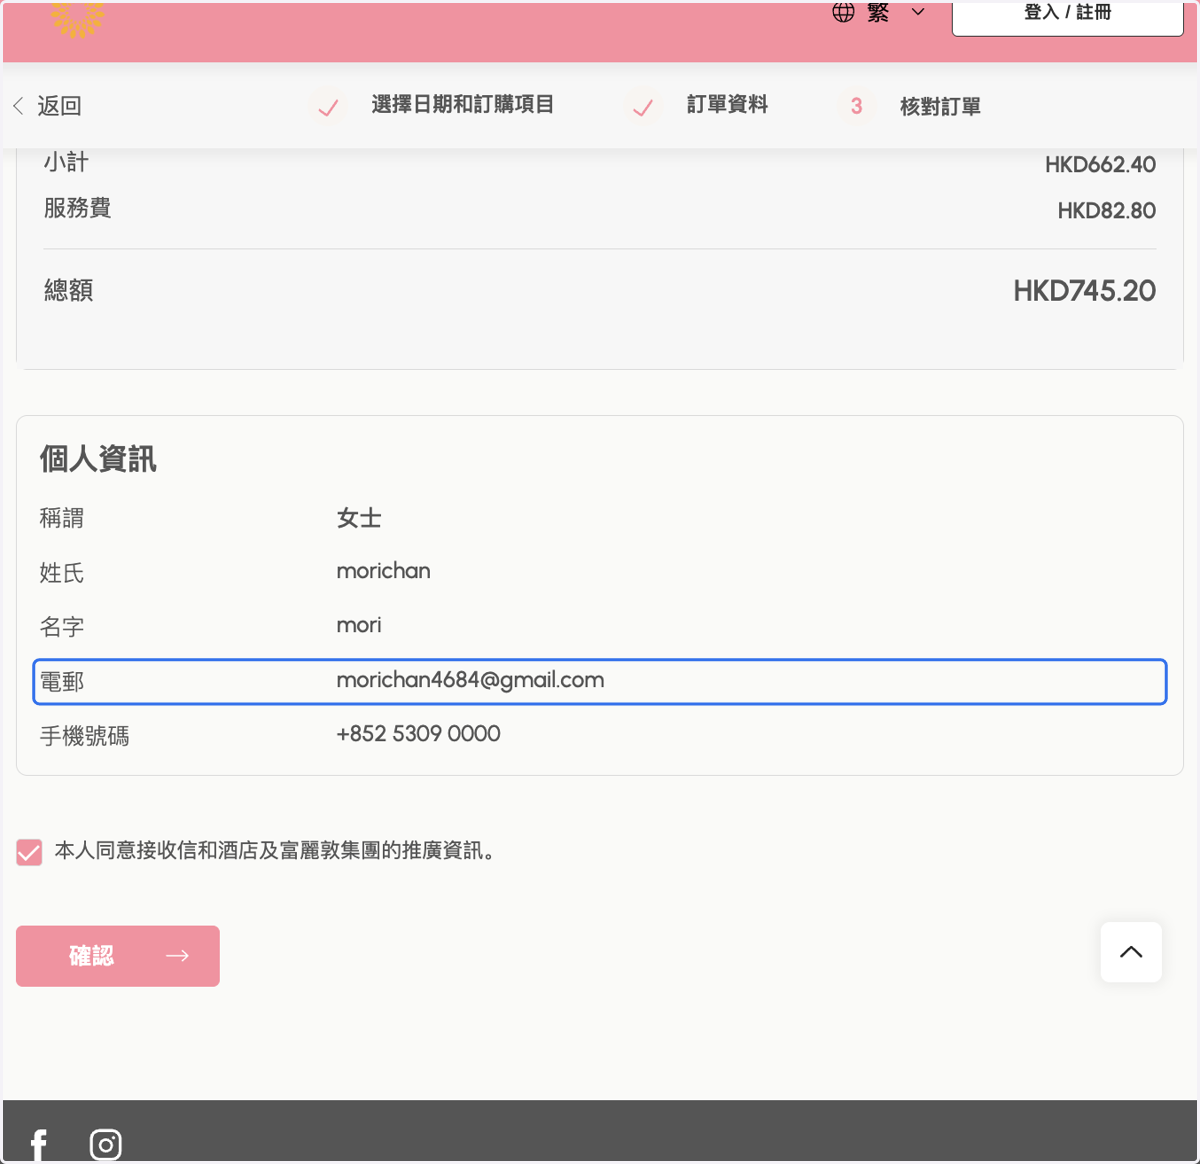Click the 個人資訊 heading
The image size is (1200, 1164).
point(98,459)
